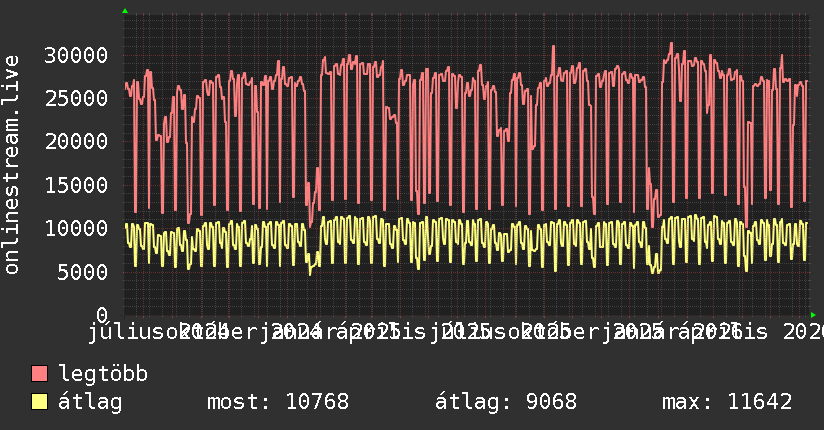Viewport: 824px width, 430px height.
Task: Click the 10000 y-axis label
Action: (x=76, y=228)
